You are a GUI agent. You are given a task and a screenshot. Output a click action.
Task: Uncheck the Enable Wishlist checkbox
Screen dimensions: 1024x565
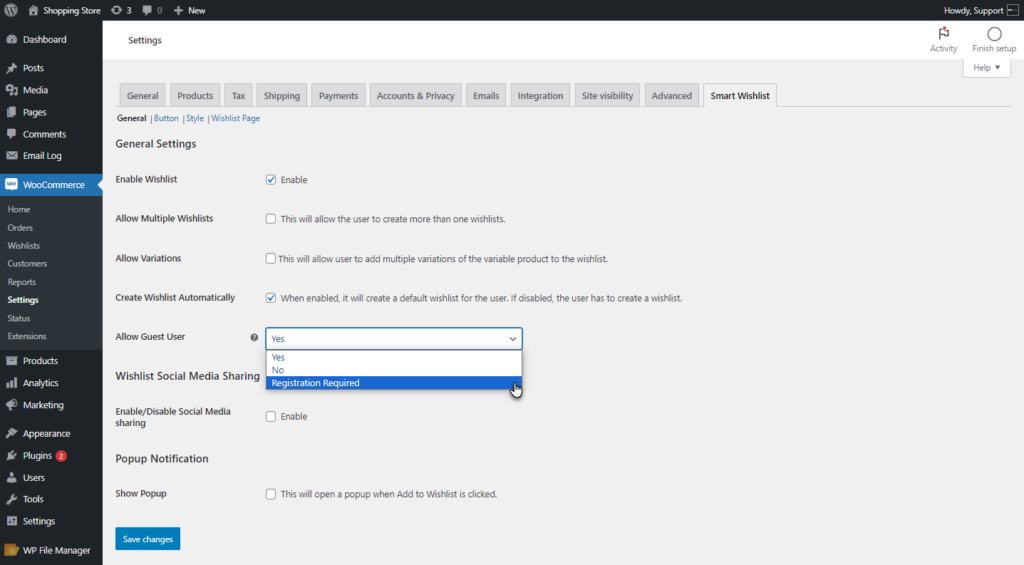pos(270,180)
